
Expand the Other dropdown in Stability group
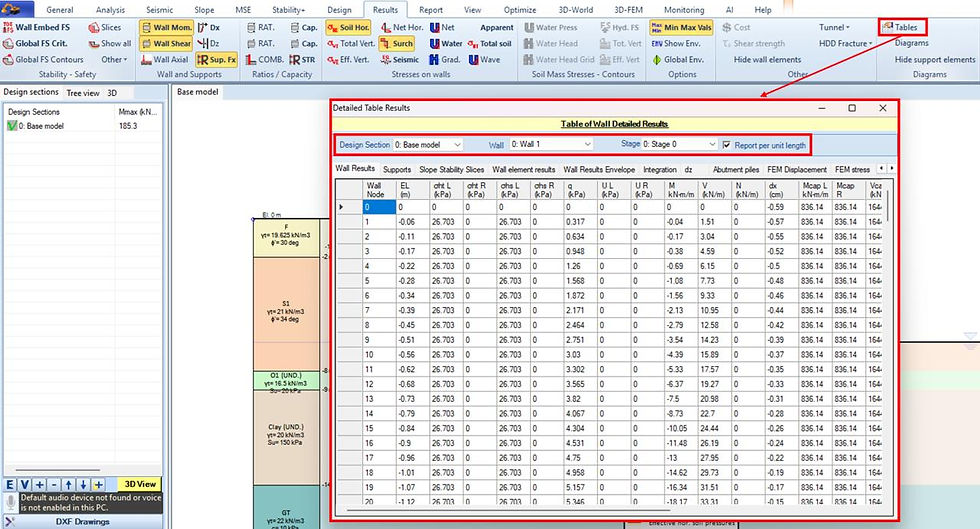click(114, 60)
